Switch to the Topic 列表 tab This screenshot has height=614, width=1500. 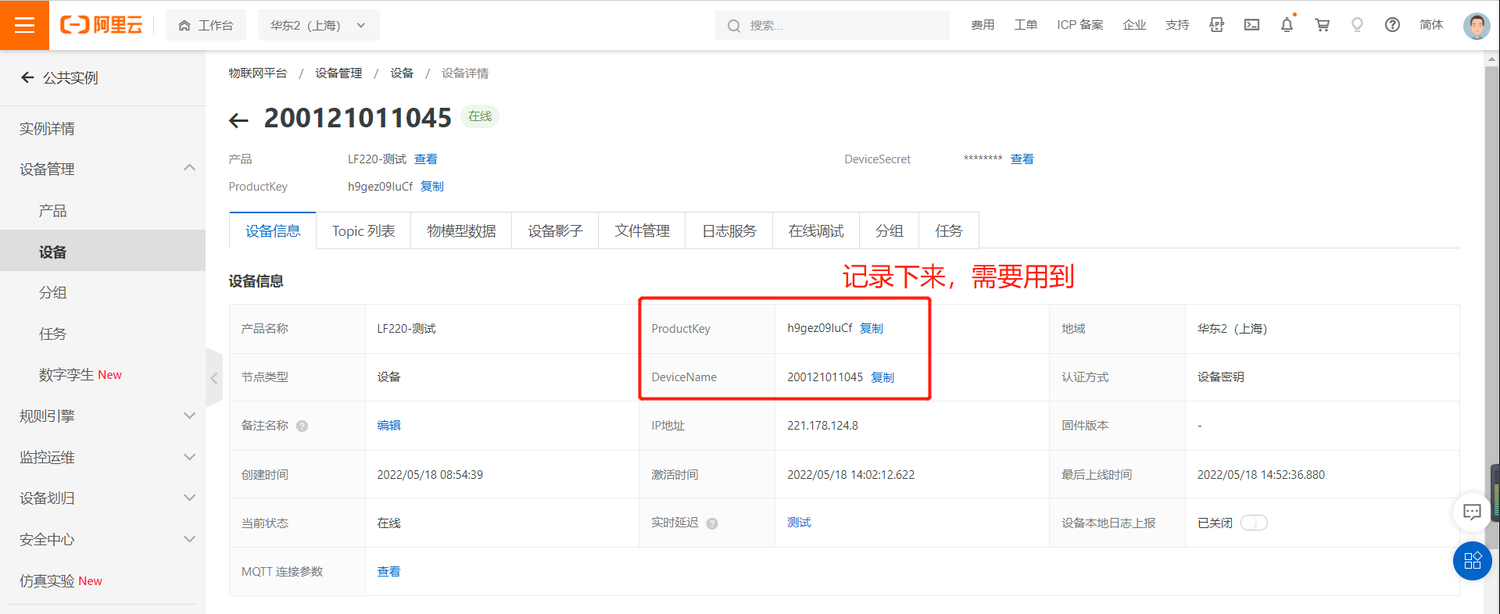pyautogui.click(x=364, y=231)
